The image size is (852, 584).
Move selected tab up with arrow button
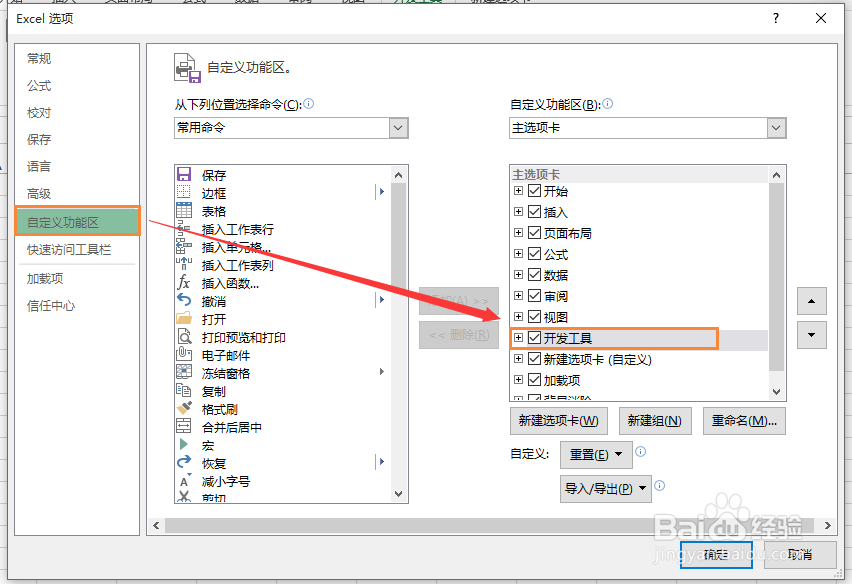tap(811, 301)
